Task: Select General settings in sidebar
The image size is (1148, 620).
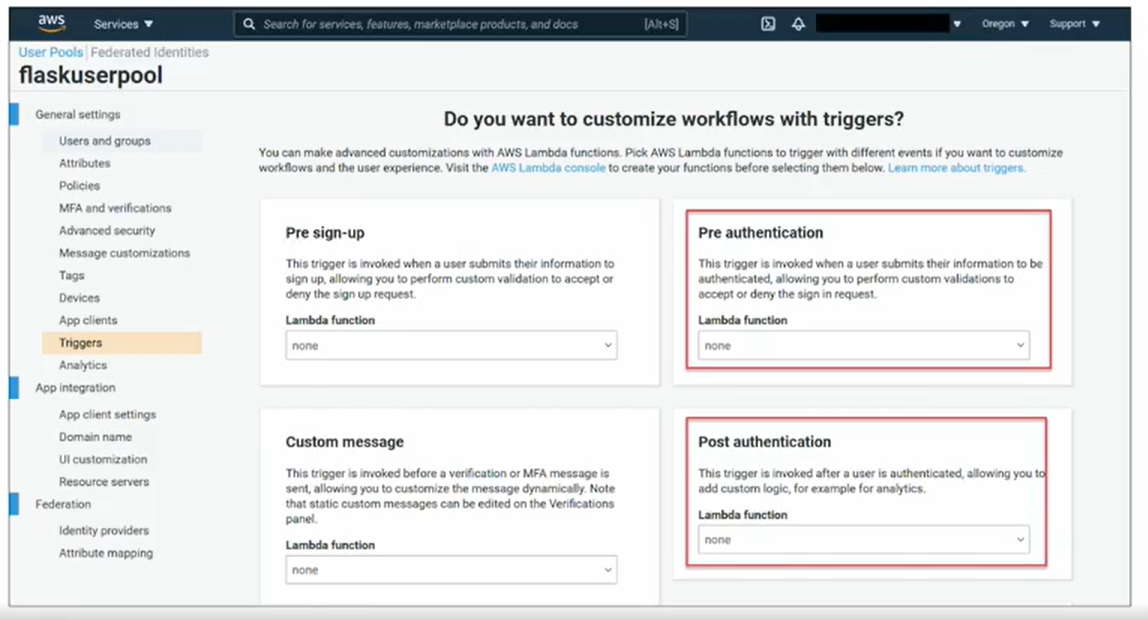Action: (x=78, y=114)
